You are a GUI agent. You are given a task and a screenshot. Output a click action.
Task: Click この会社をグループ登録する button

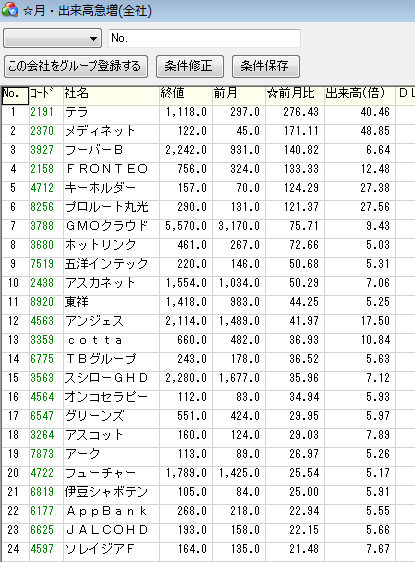click(x=76, y=66)
